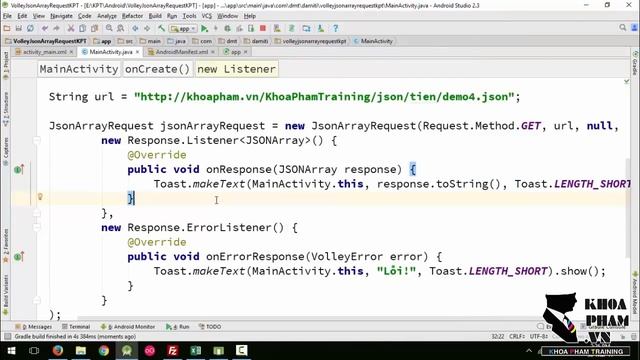Viewport: 640px width, 360px height.
Task: Click the Help question mark icon
Action: 336,29
